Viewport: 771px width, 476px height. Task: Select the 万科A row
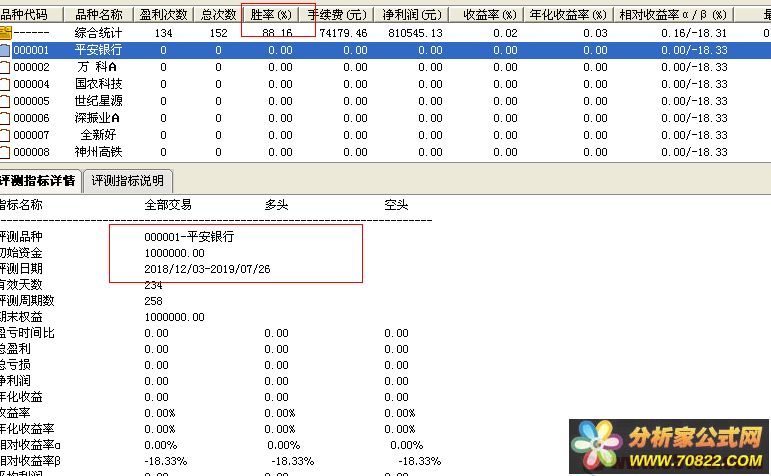[x=386, y=67]
